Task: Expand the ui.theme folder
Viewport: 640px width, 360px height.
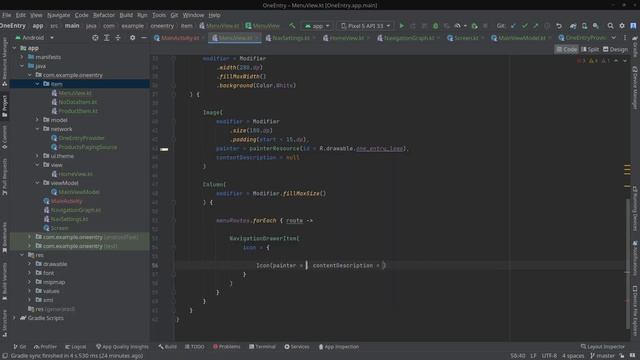Action: [37, 156]
